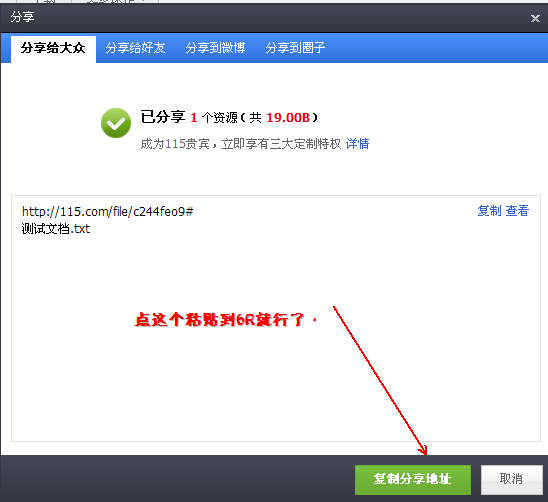This screenshot has width=548, height=502.
Task: Select the 分享给大众 tab
Action: click(53, 48)
